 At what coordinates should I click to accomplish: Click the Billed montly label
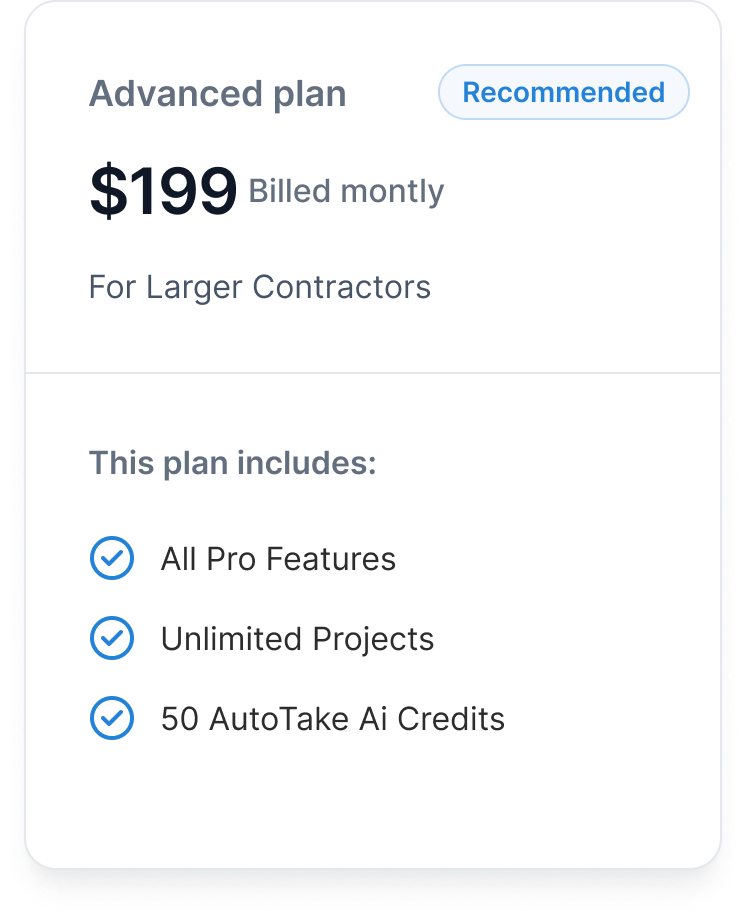coord(346,191)
